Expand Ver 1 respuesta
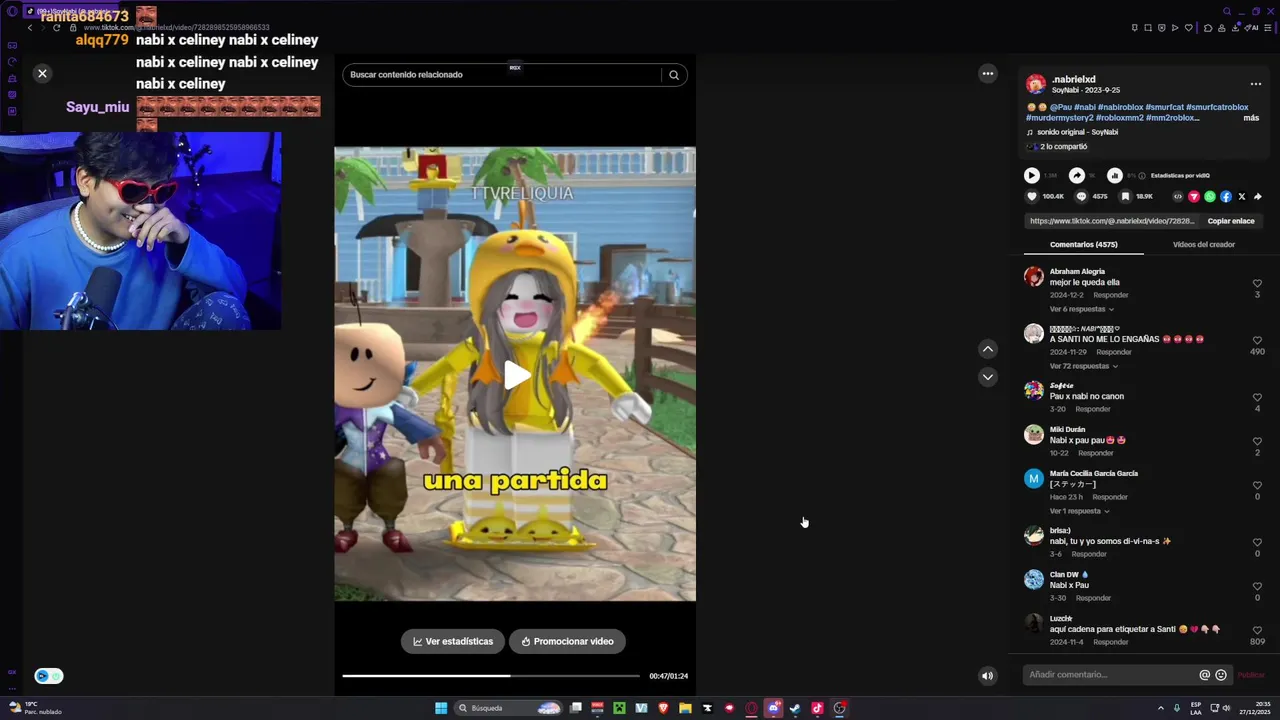The height and width of the screenshot is (720, 1280). pyautogui.click(x=1079, y=511)
